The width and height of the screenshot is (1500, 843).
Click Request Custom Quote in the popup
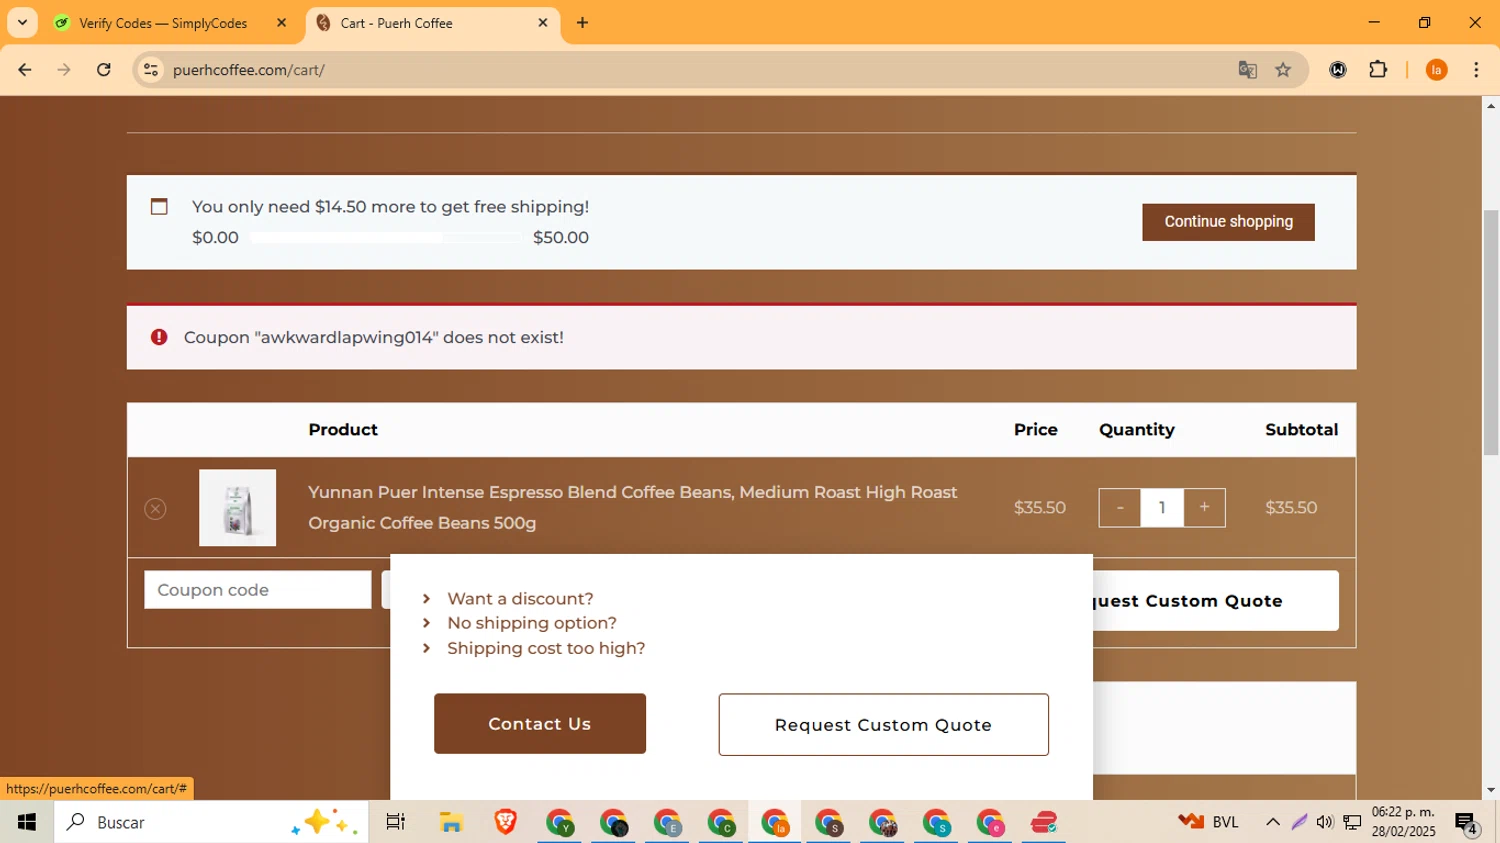click(883, 725)
